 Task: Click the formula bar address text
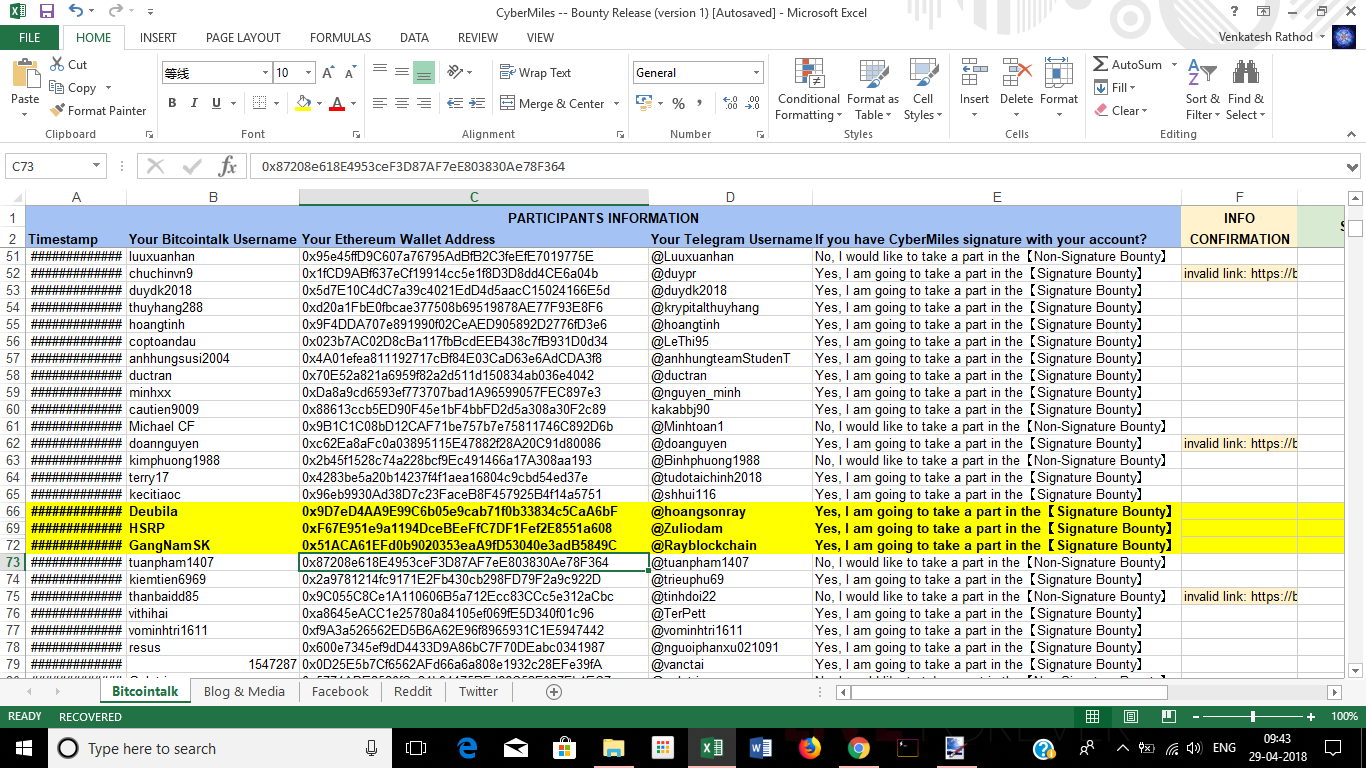coord(413,166)
